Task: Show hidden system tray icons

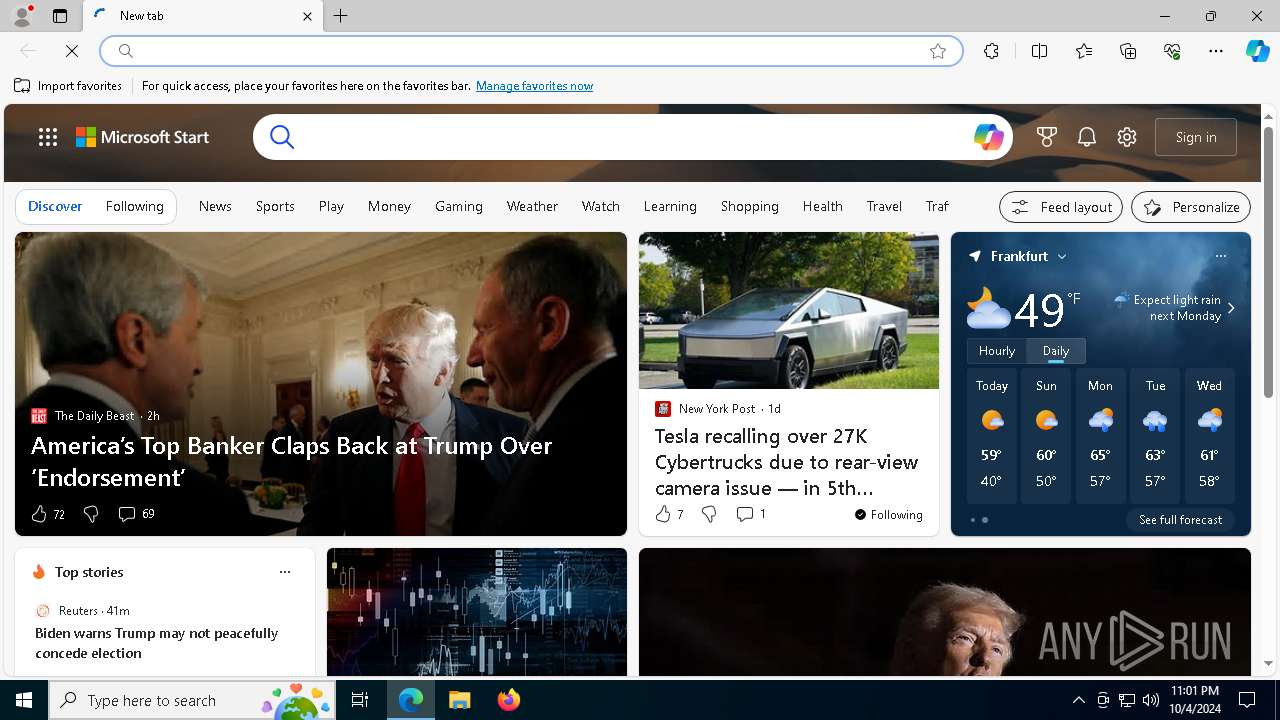Action: tap(1078, 700)
